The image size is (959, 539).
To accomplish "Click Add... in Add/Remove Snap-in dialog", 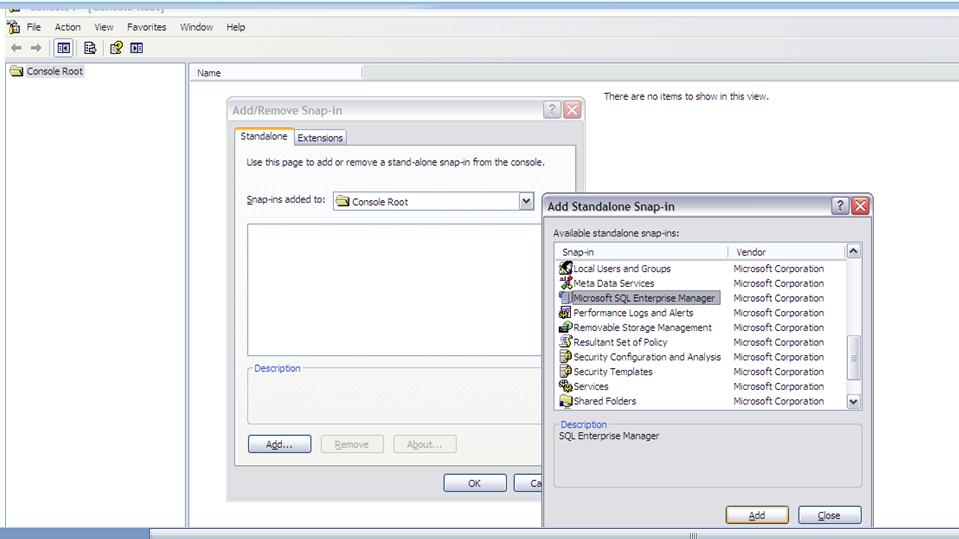I will pos(280,444).
